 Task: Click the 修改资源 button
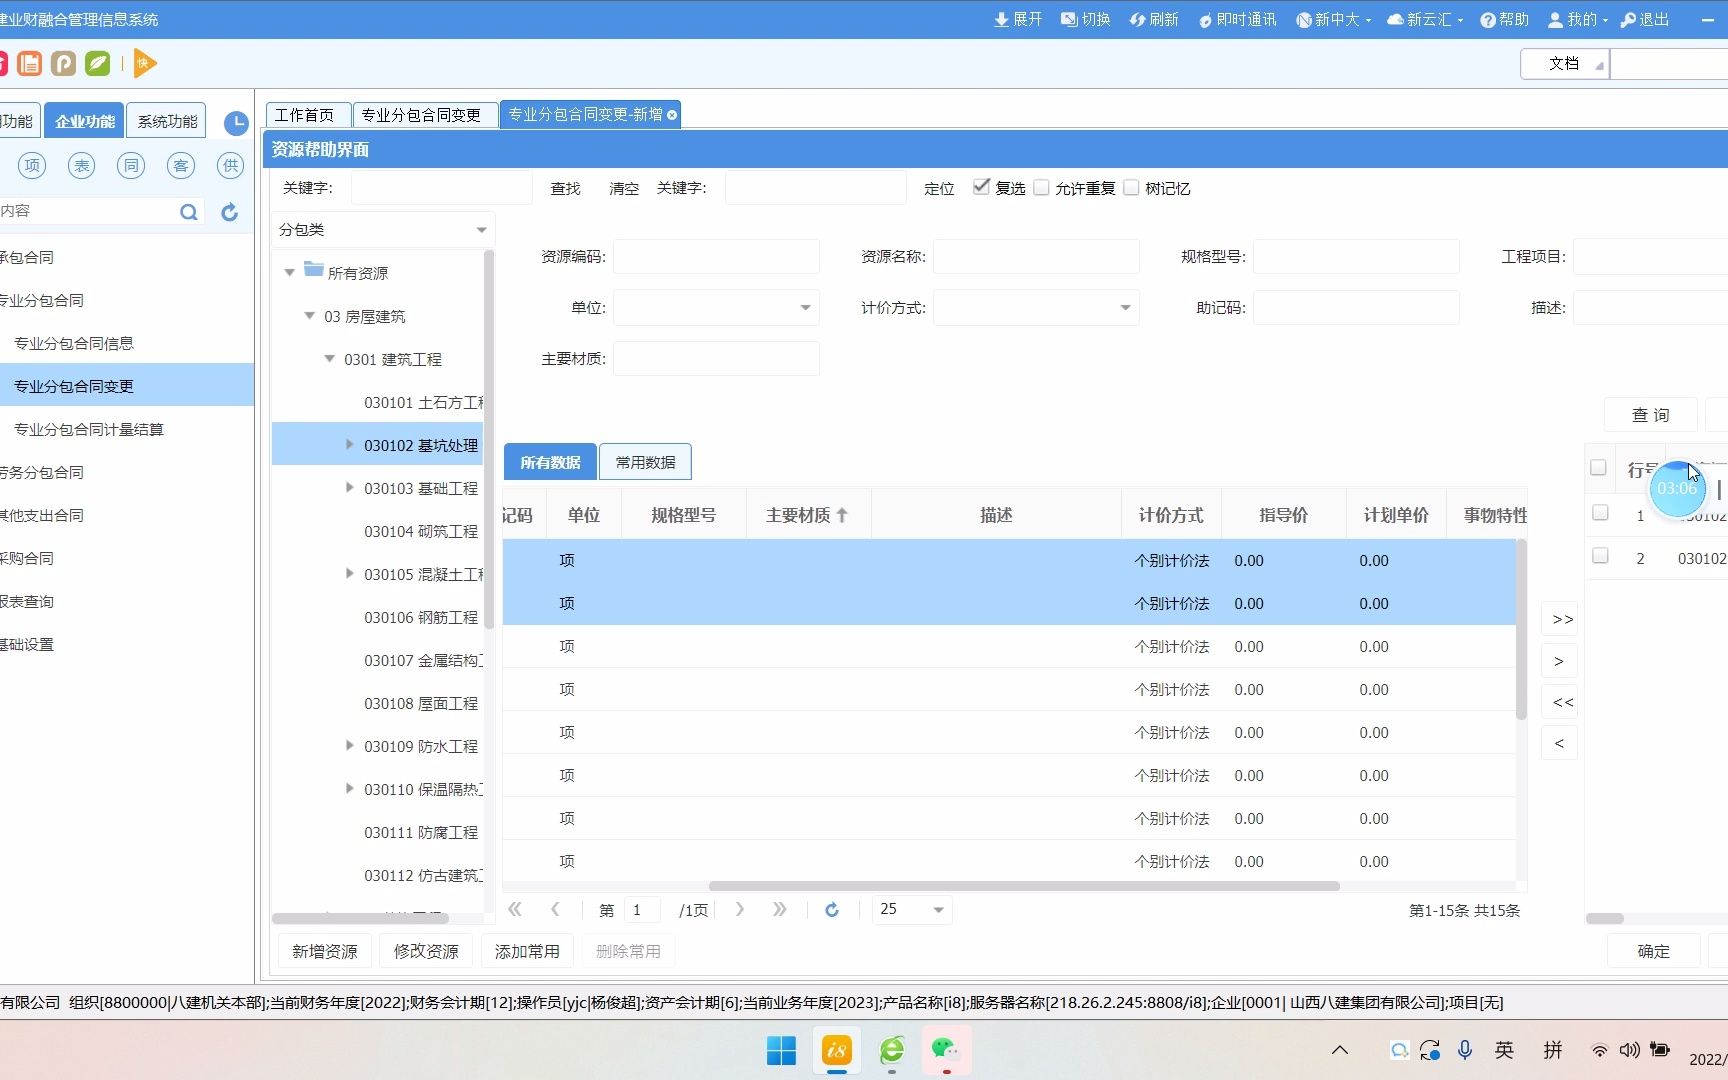(426, 951)
